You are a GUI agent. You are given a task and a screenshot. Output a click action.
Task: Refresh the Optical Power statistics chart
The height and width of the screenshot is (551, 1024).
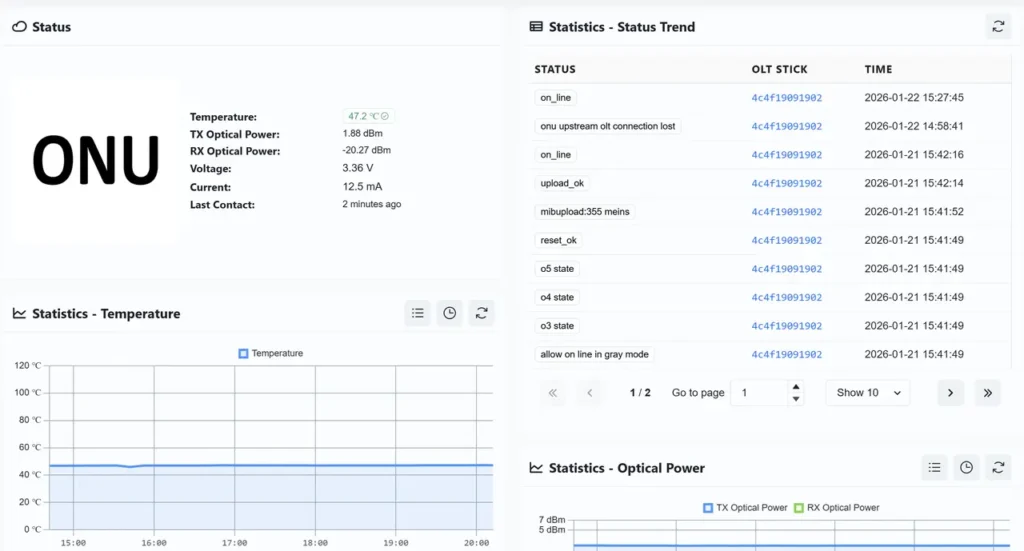[998, 467]
